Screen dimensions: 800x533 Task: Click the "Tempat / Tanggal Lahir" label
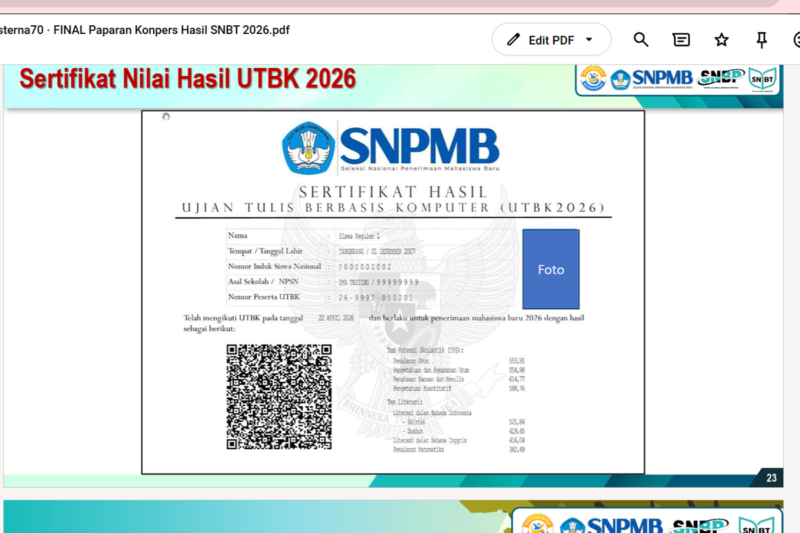265,251
